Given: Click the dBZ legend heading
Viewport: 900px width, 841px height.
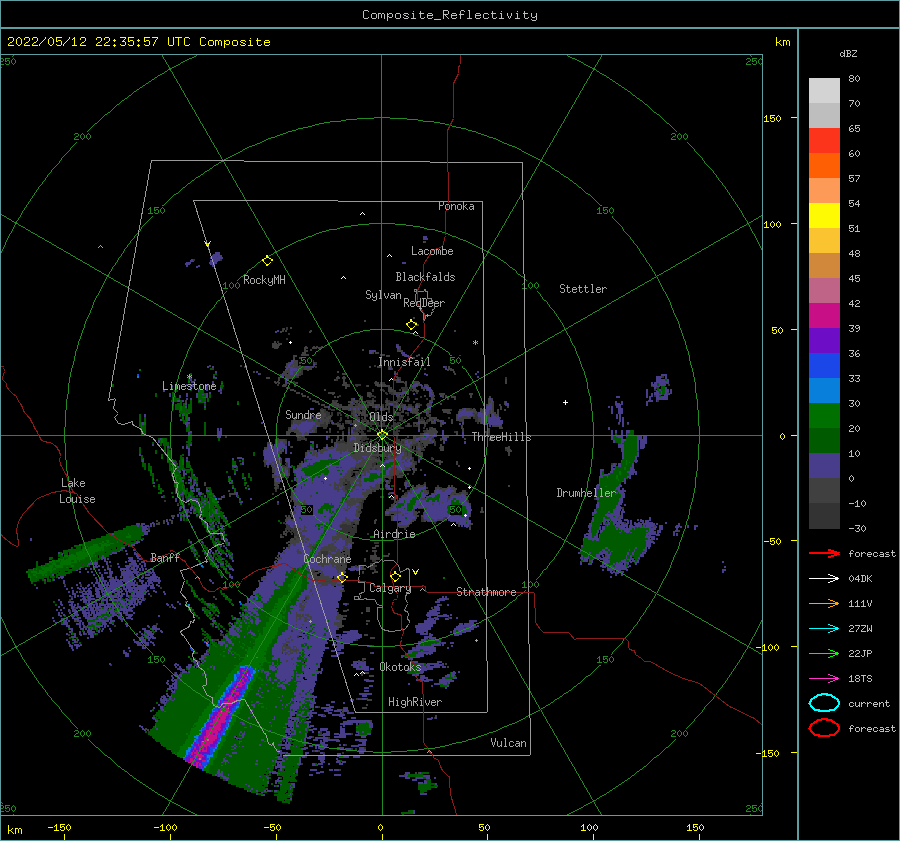Looking at the screenshot, I should [x=848, y=53].
